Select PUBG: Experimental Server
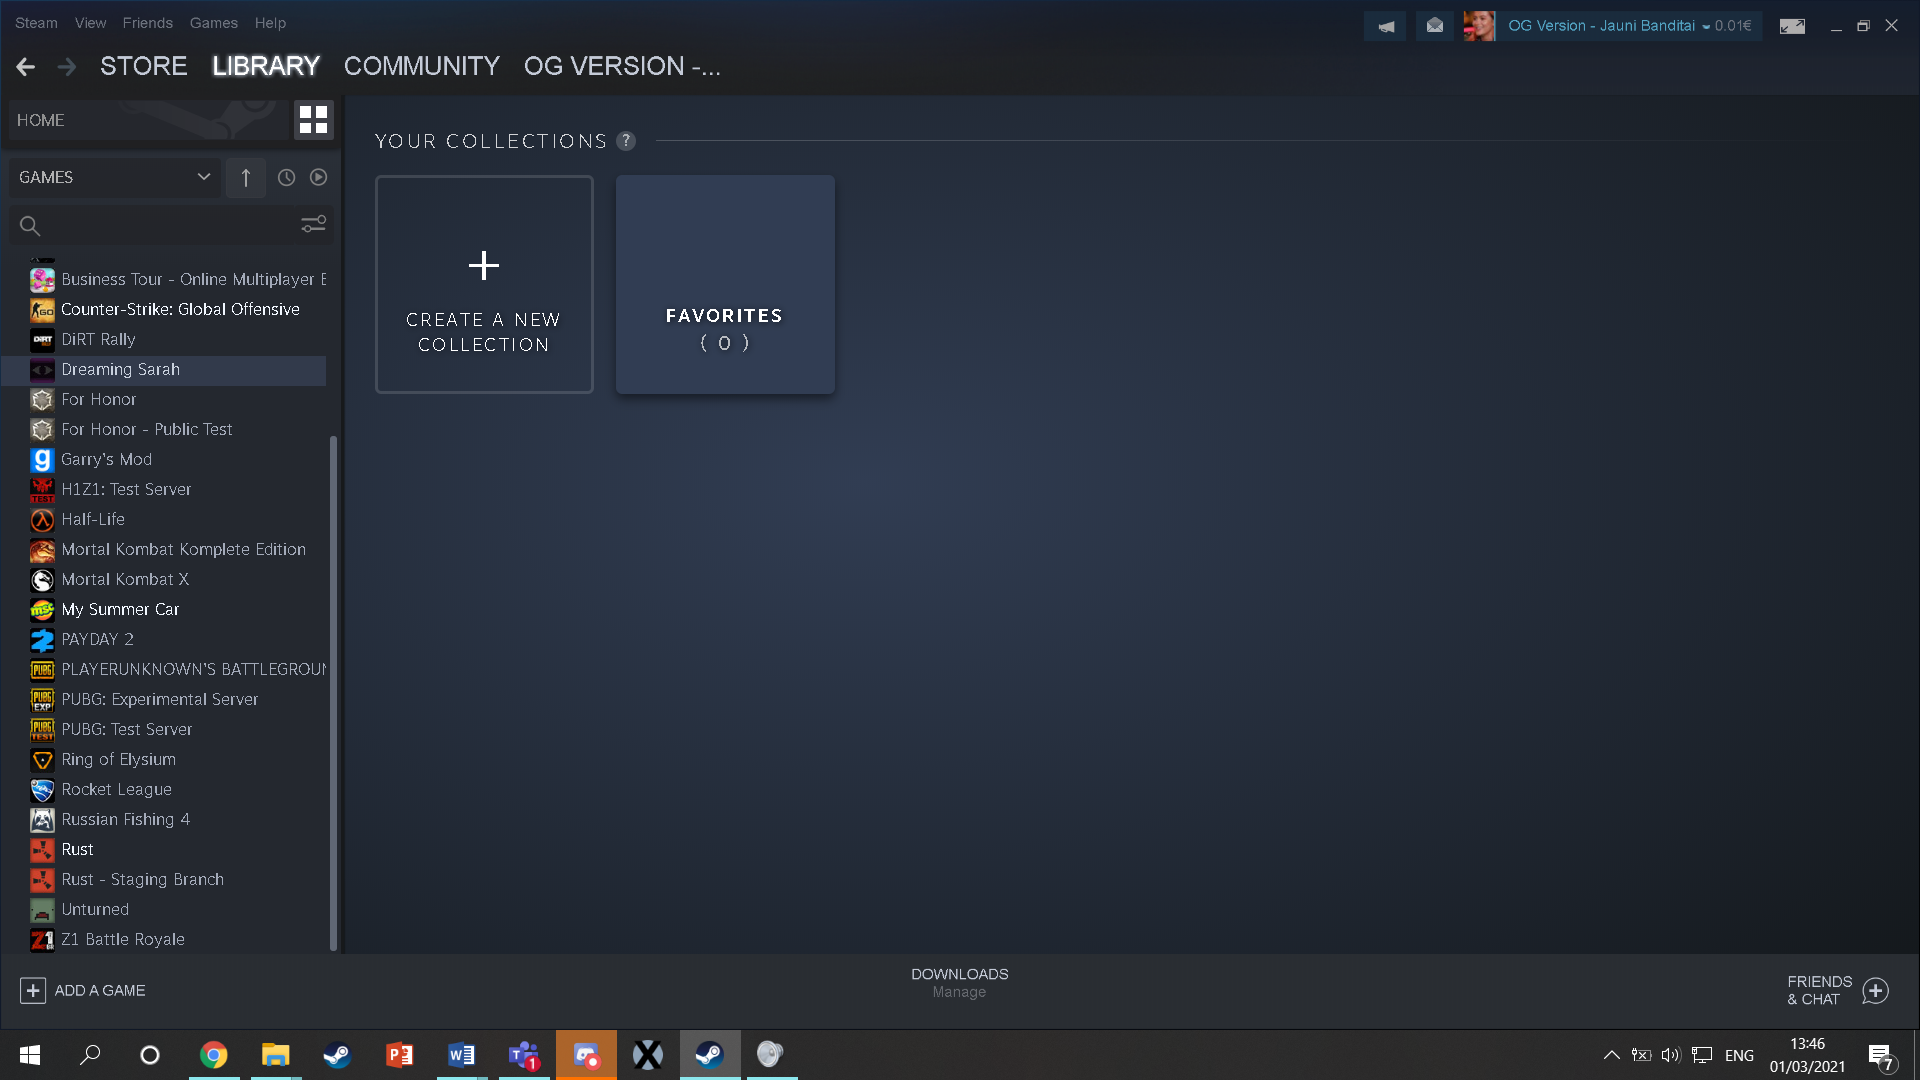 click(160, 699)
